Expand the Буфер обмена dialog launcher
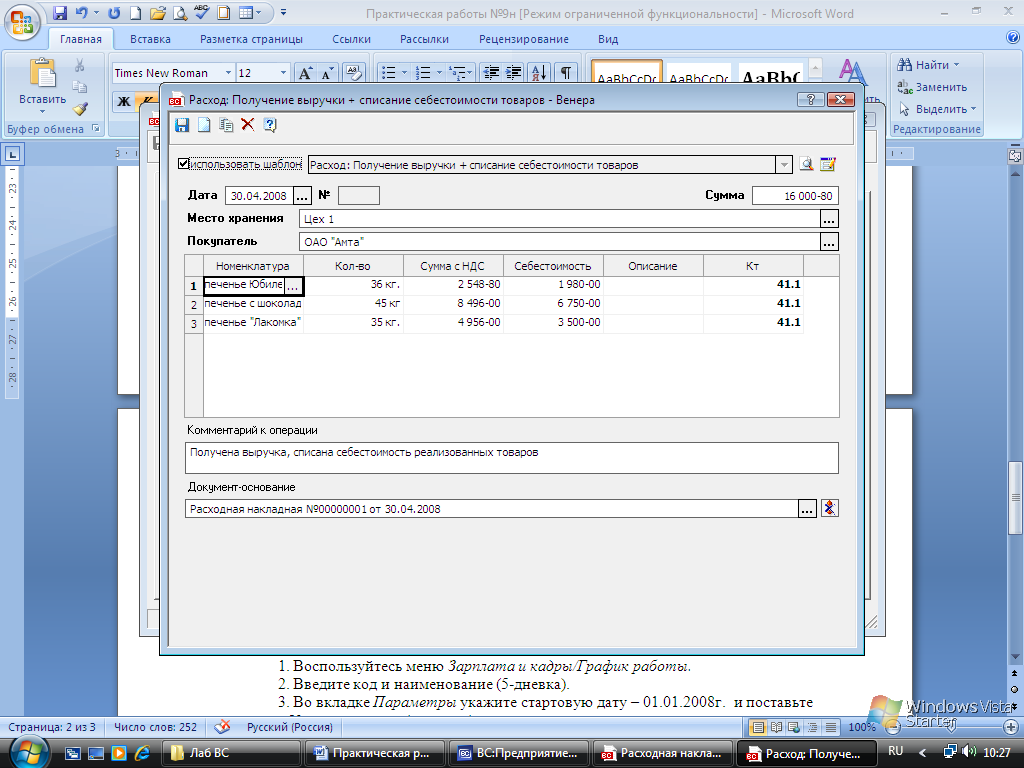The image size is (1024, 768). (x=96, y=129)
